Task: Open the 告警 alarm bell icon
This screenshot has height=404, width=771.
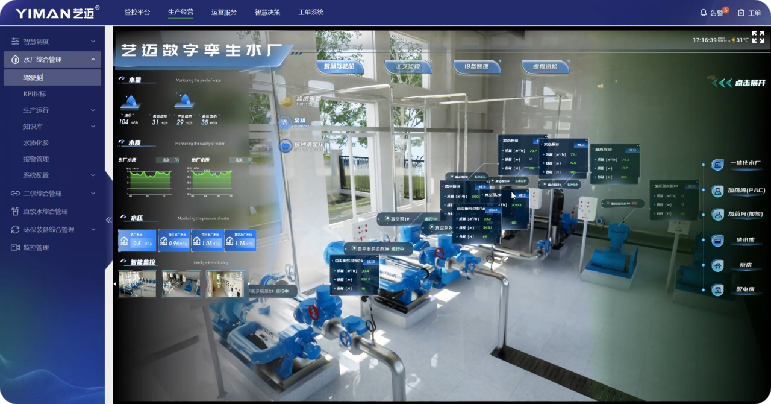Action: point(704,13)
